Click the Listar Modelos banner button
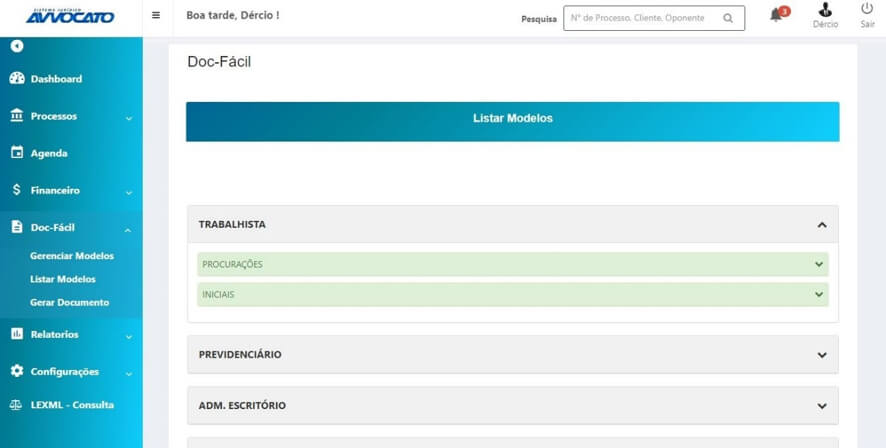The height and width of the screenshot is (448, 886). 512,119
